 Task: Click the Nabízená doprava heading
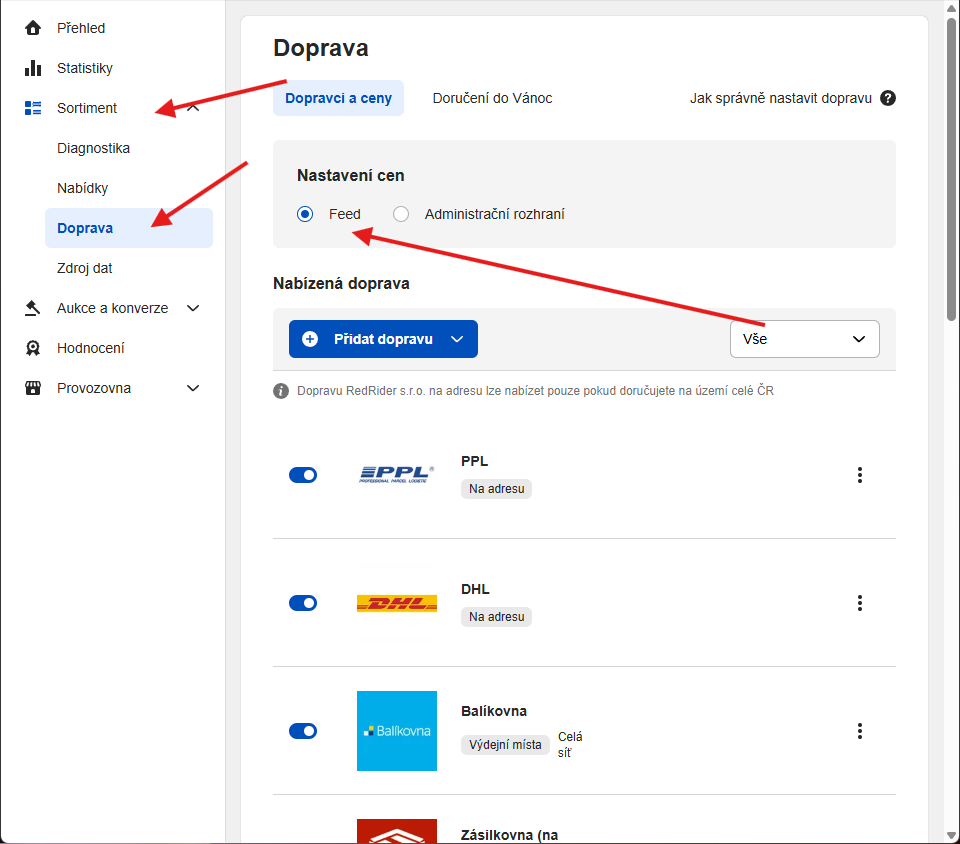coord(341,283)
